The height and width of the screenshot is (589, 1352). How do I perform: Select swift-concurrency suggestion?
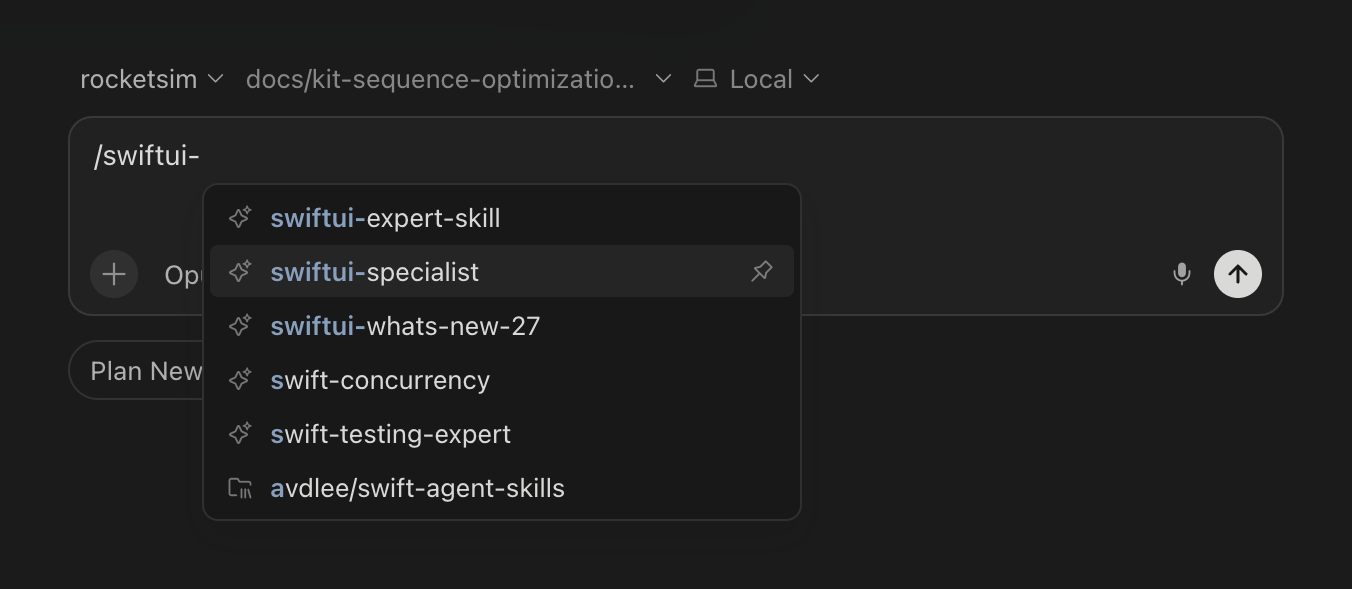(x=502, y=380)
